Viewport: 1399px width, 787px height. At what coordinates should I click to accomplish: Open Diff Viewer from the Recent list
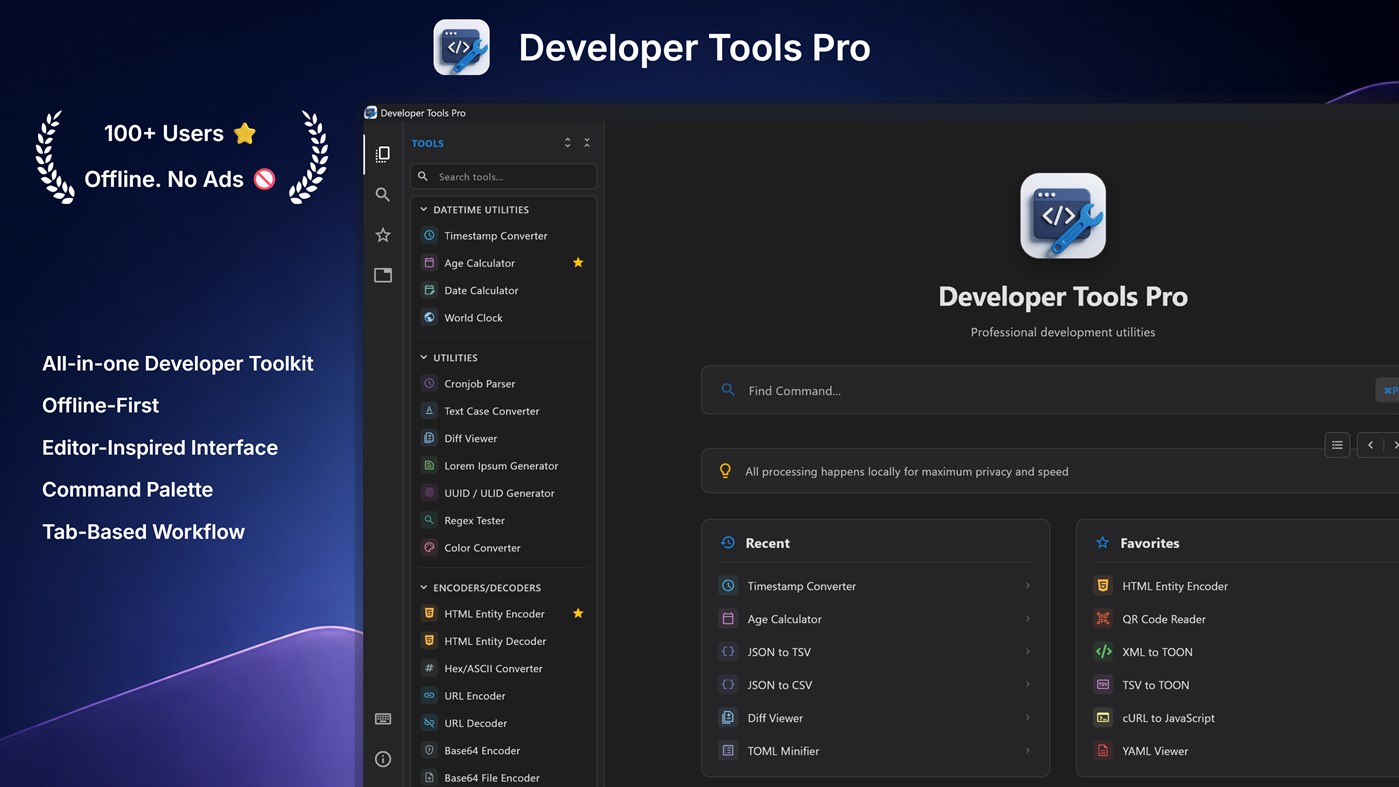(875, 718)
